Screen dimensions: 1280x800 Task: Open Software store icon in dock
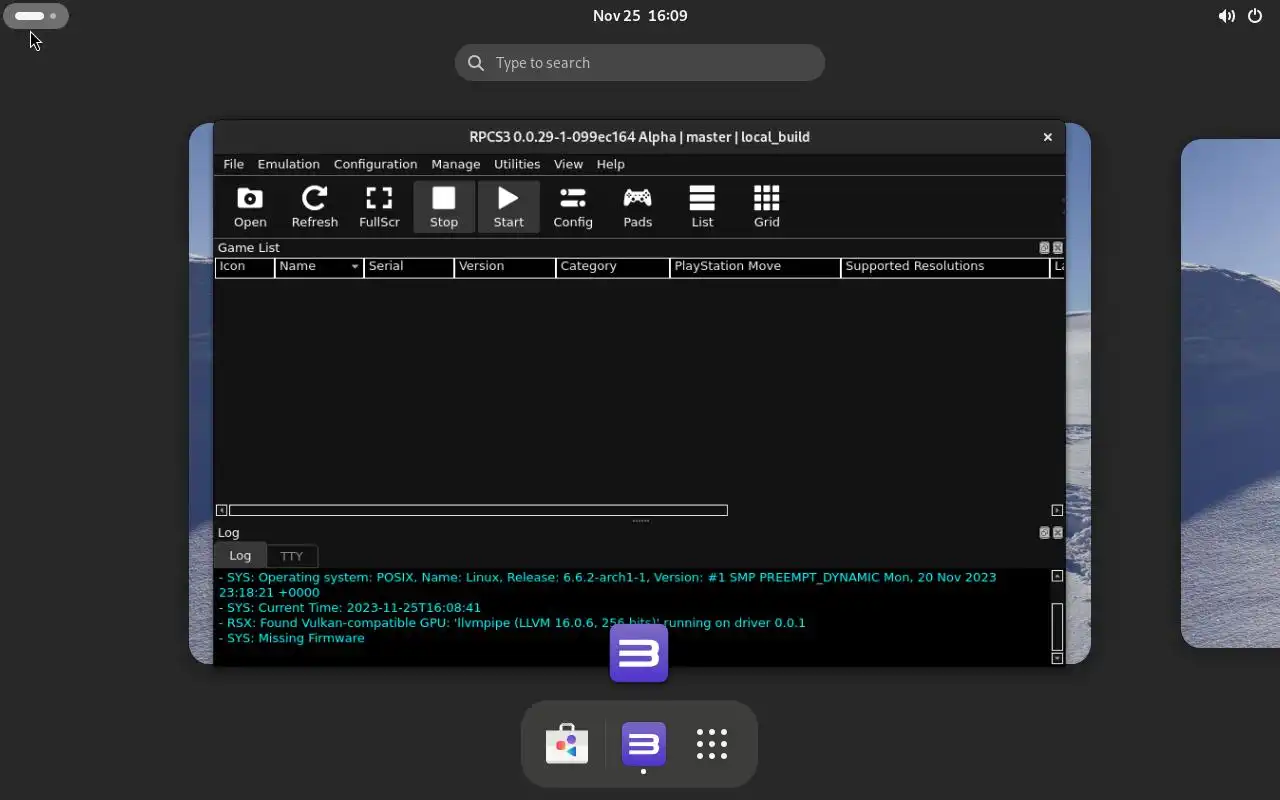click(x=567, y=744)
